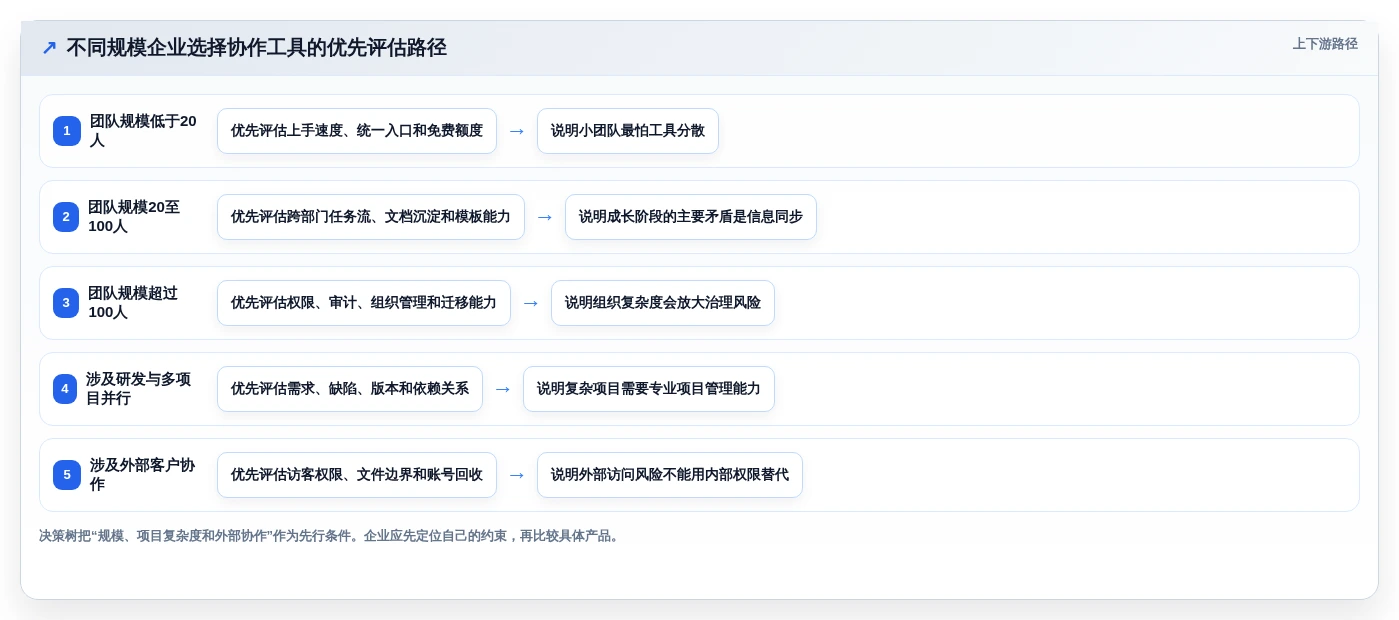
Task: Click the box 说明外部访问风险不能用内部权限替代
Action: point(670,475)
